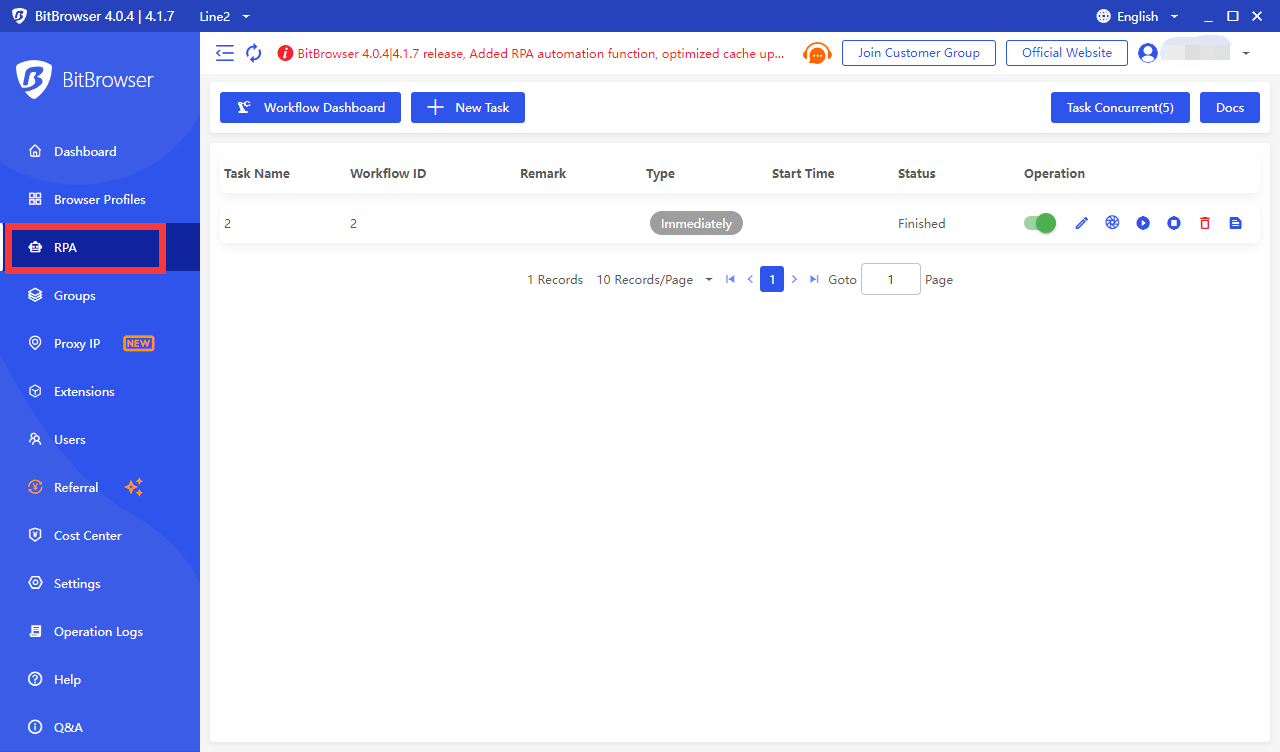Click the red release announcement text

[x=541, y=53]
